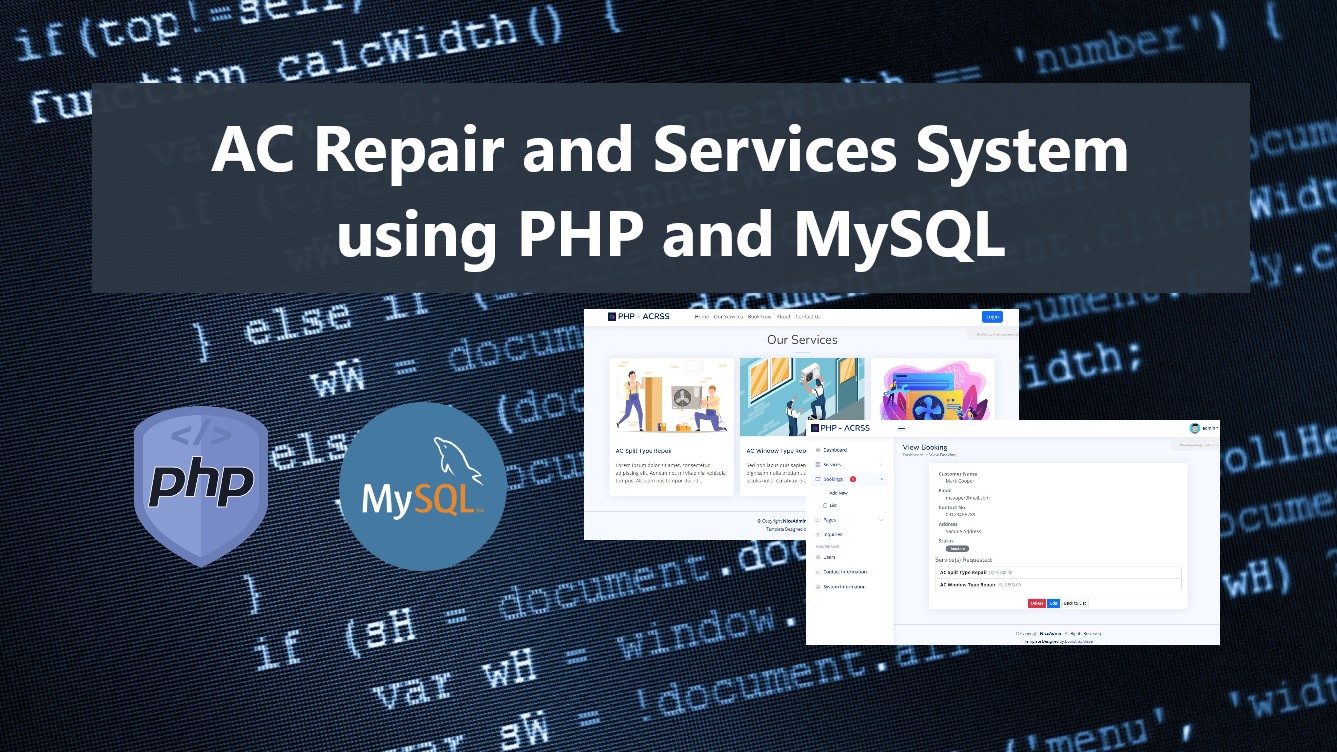
Task: Open the AC Split Type Repair image
Action: point(671,398)
